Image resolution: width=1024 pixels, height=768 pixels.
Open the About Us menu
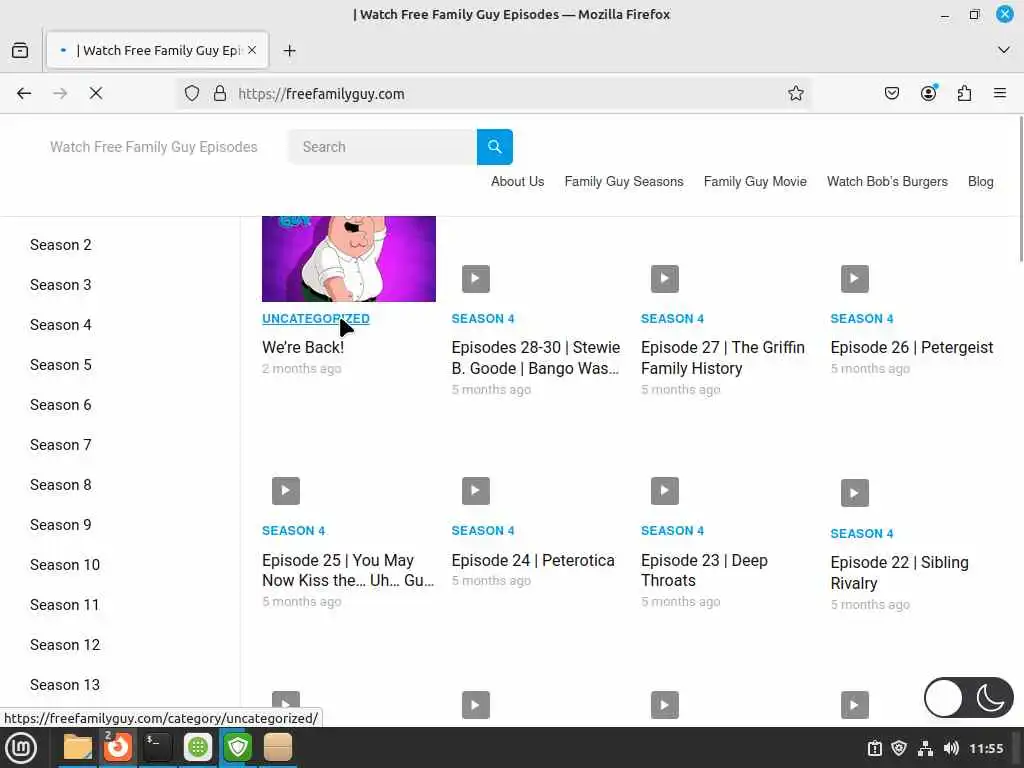click(517, 182)
